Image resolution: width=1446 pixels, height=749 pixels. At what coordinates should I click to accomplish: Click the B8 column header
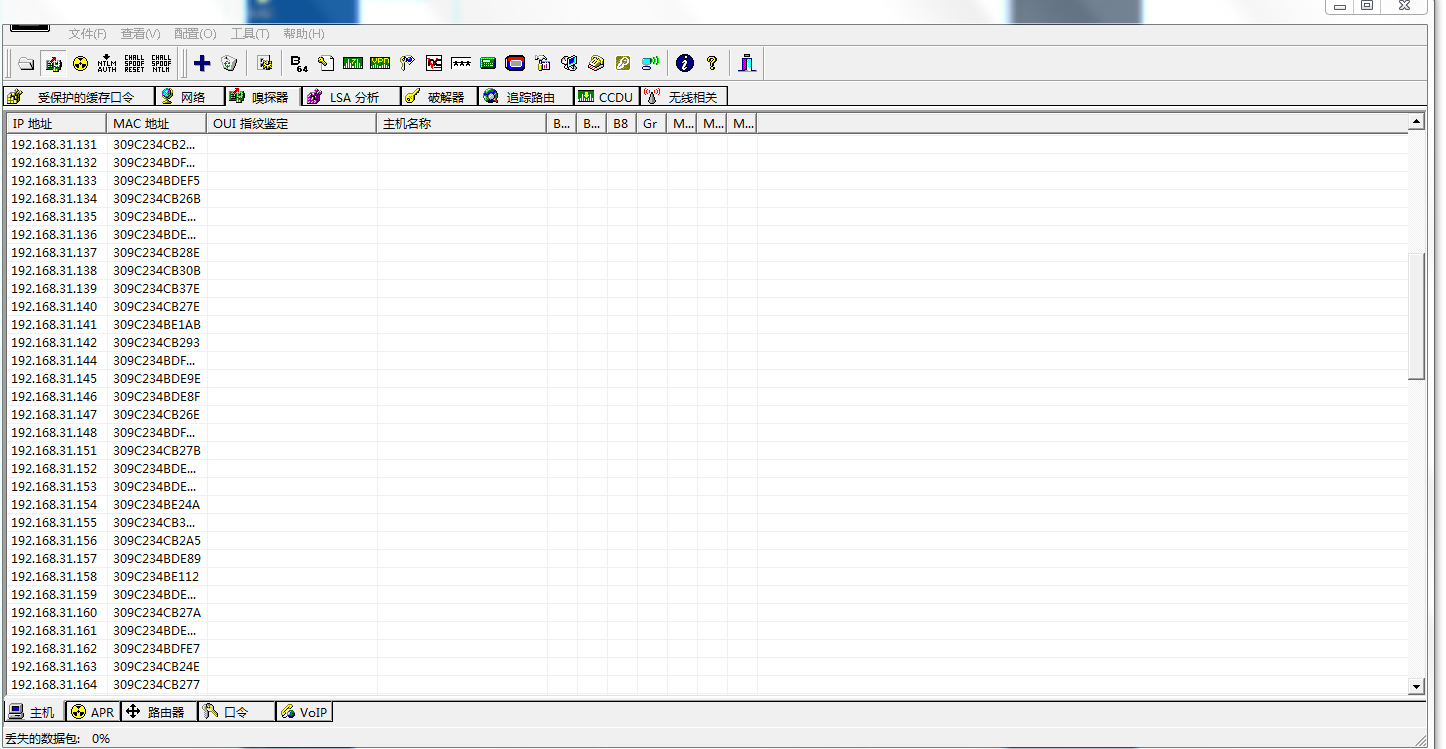[x=621, y=124]
